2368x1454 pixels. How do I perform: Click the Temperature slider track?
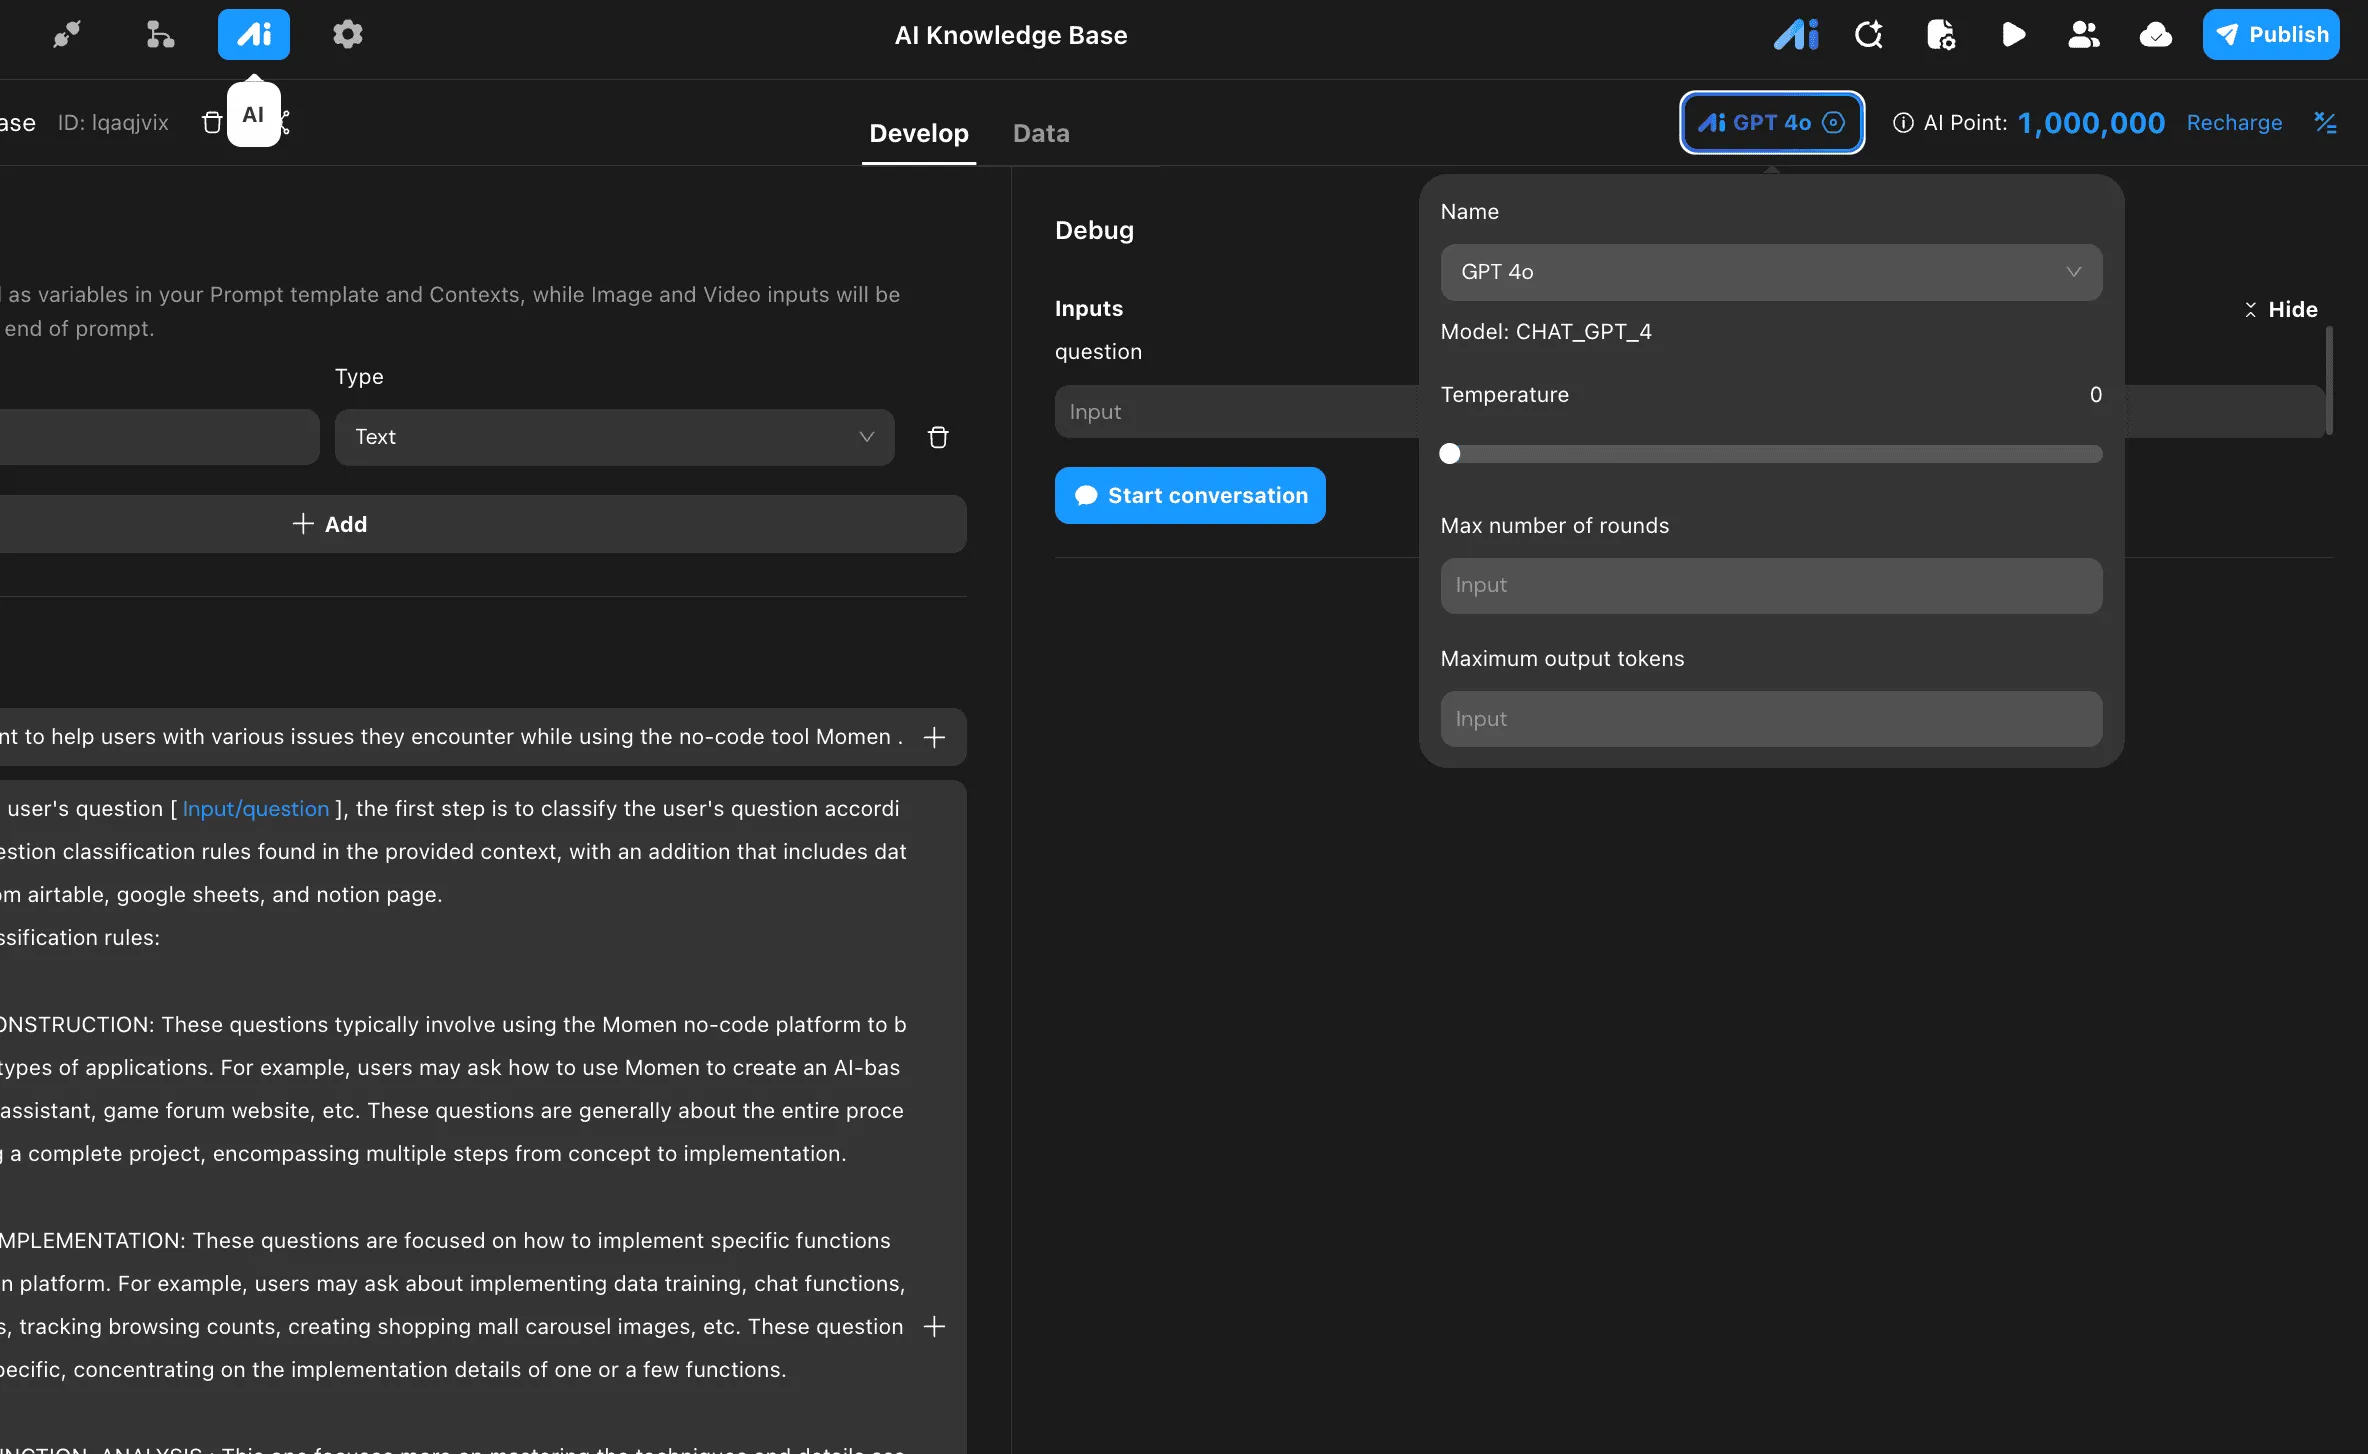1771,454
